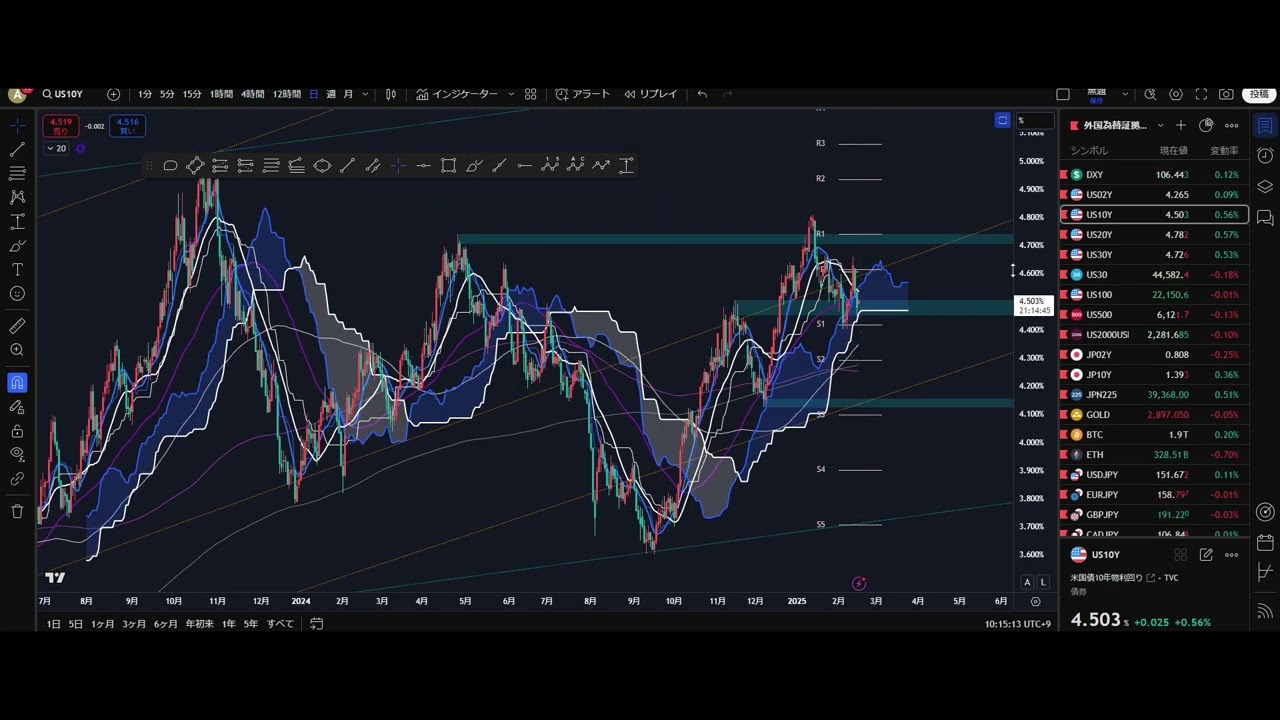Pick the rectangle shape in drawing toolbar
This screenshot has height=720, width=1280.
[449, 166]
